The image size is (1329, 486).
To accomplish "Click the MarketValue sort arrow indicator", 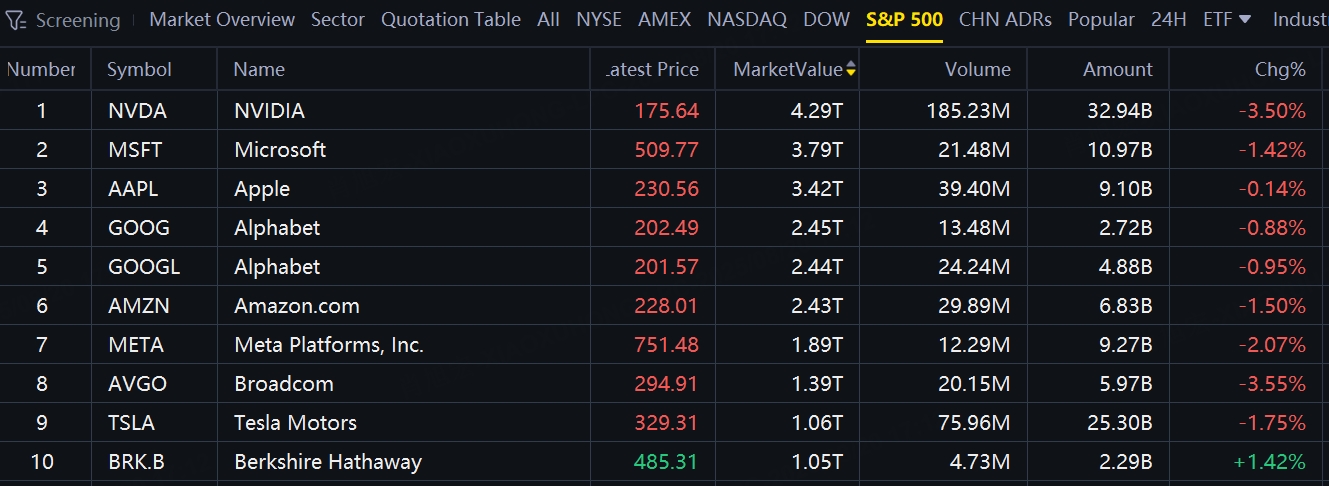I will coord(851,69).
